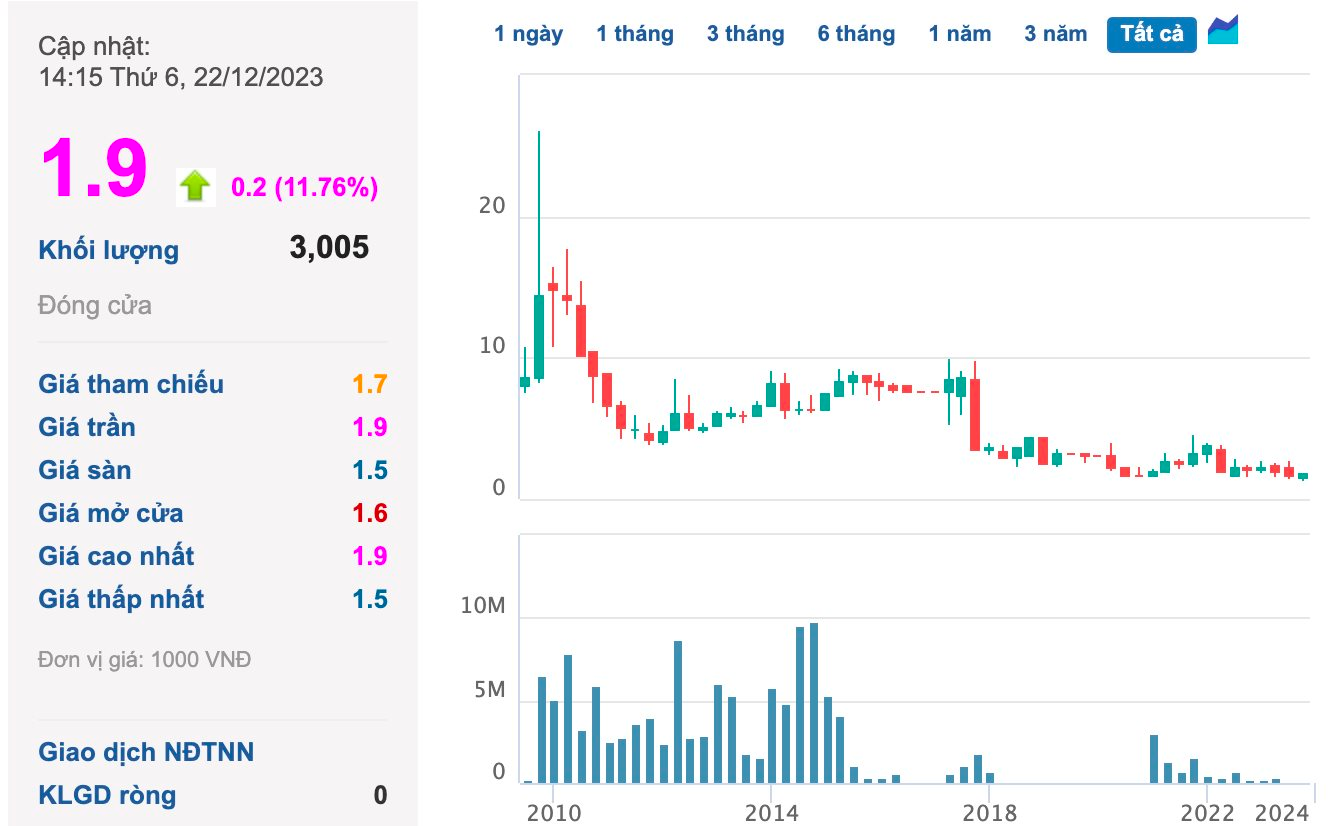
Task: Switch chart to area chart type icon
Action: (1223, 30)
